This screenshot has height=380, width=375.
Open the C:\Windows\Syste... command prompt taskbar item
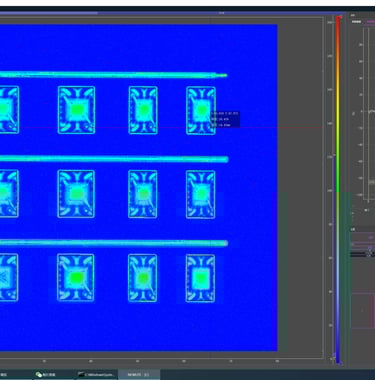tap(97, 375)
